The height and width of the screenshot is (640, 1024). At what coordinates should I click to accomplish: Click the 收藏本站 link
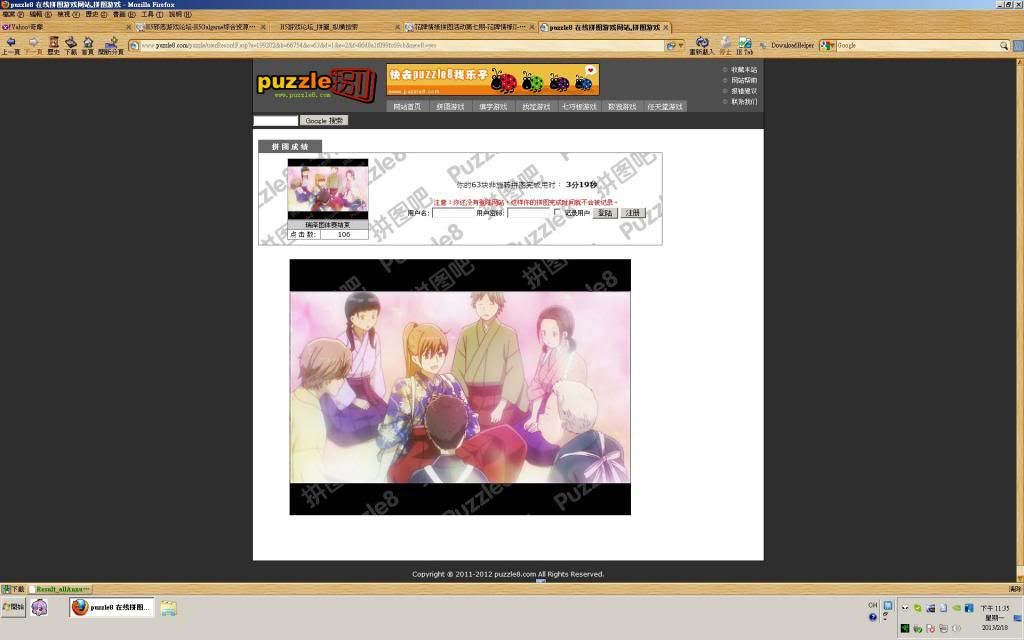click(x=744, y=70)
